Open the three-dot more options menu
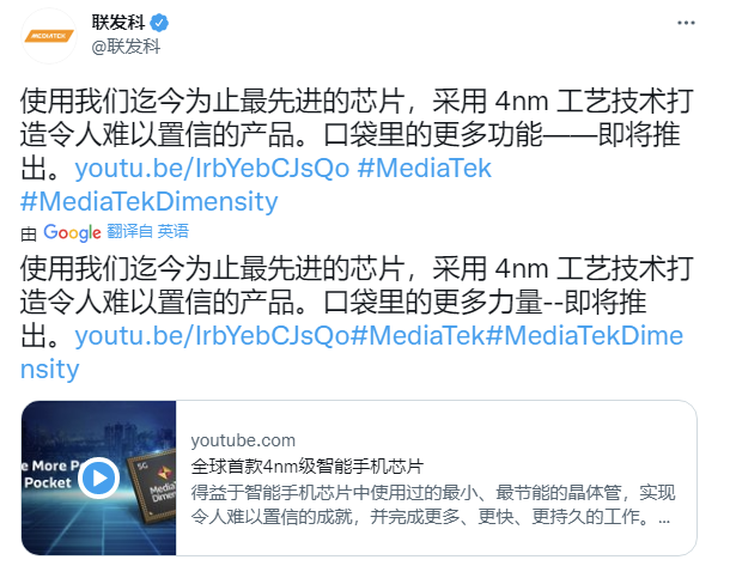 (x=686, y=23)
